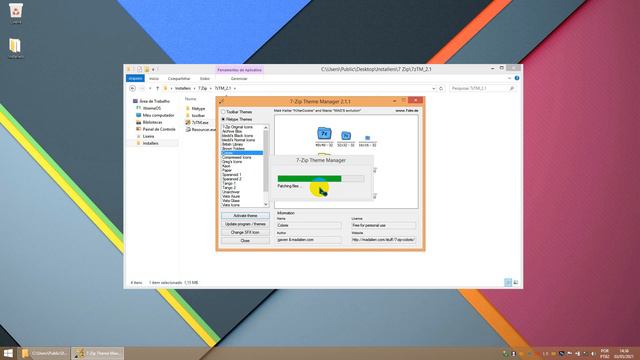Image resolution: width=640 pixels, height=360 pixels.
Task: Click the search magnifier in Explorer
Action: pyautogui.click(x=512, y=88)
